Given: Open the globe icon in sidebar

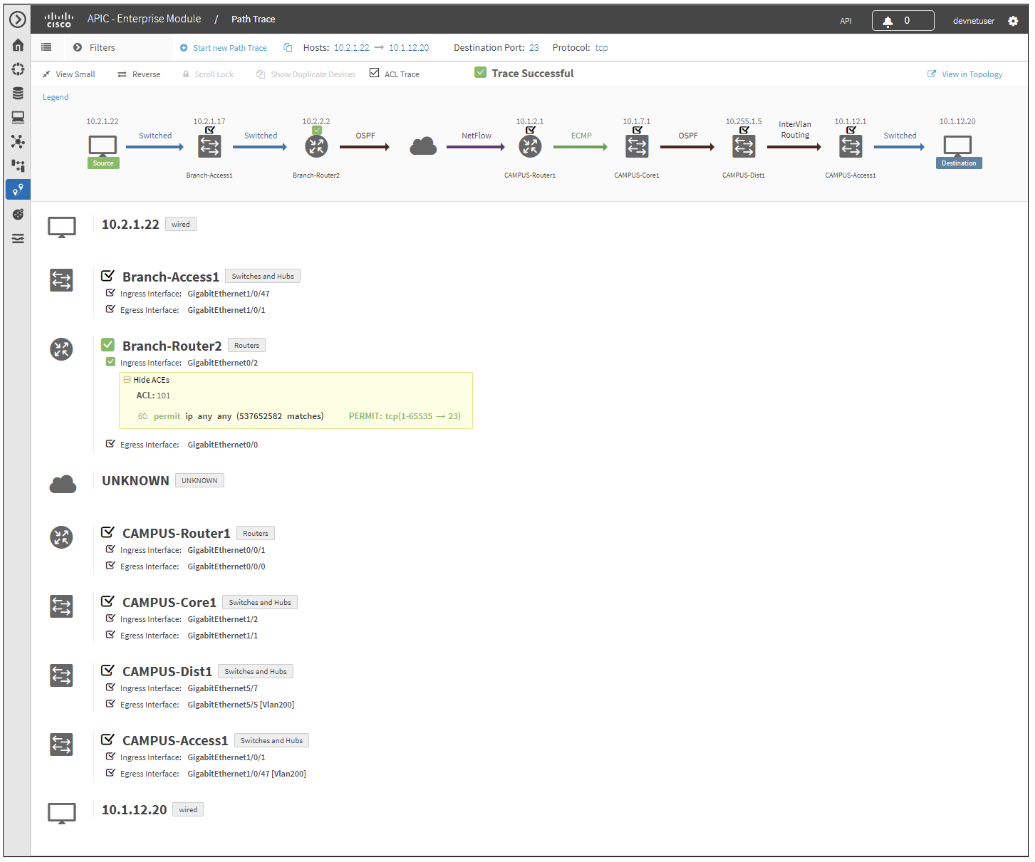Looking at the screenshot, I should 18,214.
